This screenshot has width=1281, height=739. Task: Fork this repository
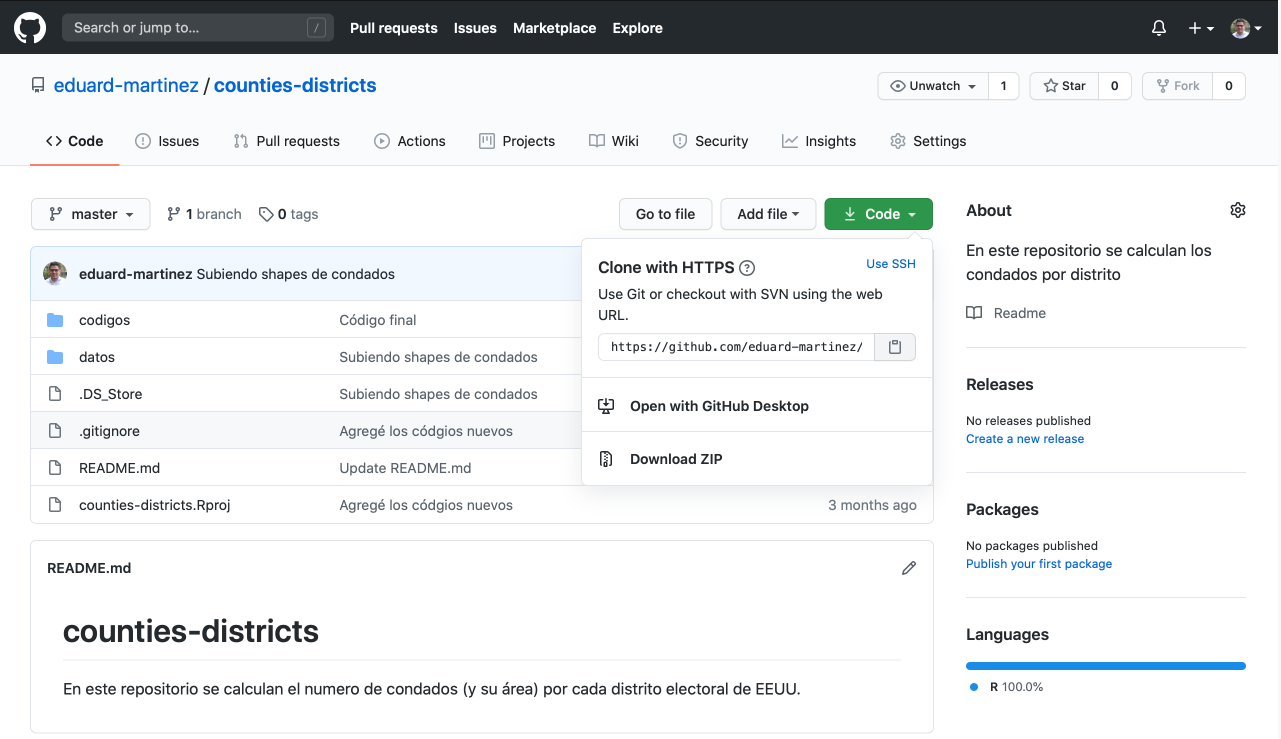point(1177,86)
